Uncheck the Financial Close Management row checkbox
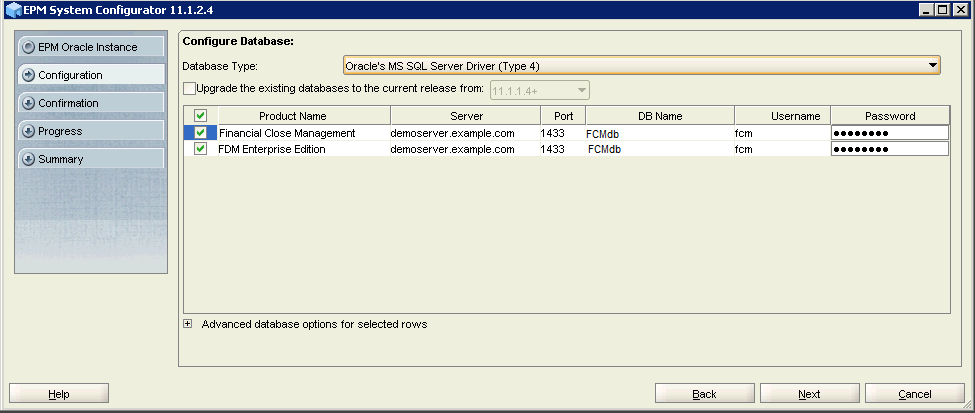Image resolution: width=975 pixels, height=413 pixels. coord(200,133)
